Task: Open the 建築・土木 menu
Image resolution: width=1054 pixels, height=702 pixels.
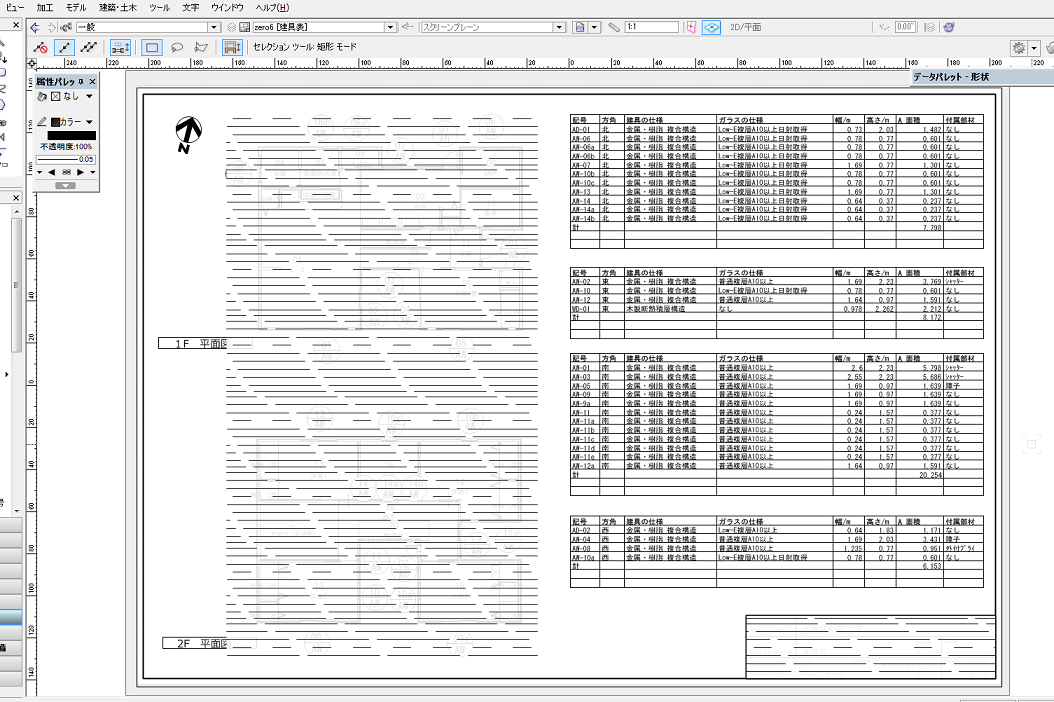Action: pyautogui.click(x=113, y=7)
